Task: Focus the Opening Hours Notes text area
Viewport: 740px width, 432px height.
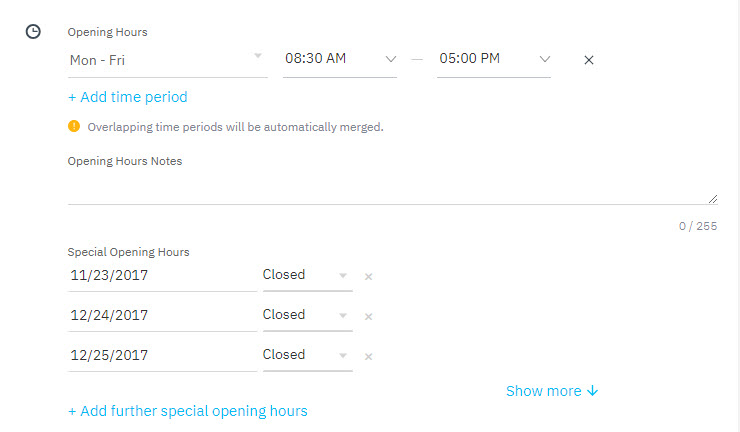Action: click(393, 188)
